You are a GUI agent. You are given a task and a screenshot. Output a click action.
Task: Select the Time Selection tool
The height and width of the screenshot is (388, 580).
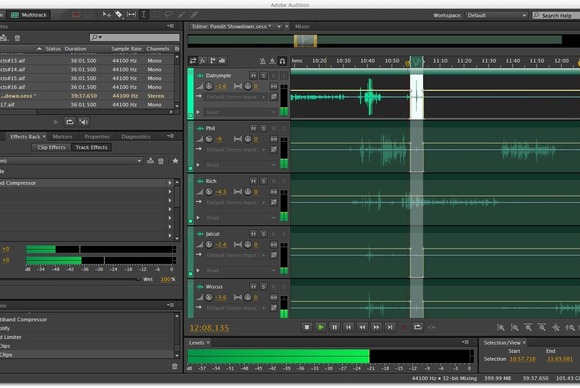point(144,14)
